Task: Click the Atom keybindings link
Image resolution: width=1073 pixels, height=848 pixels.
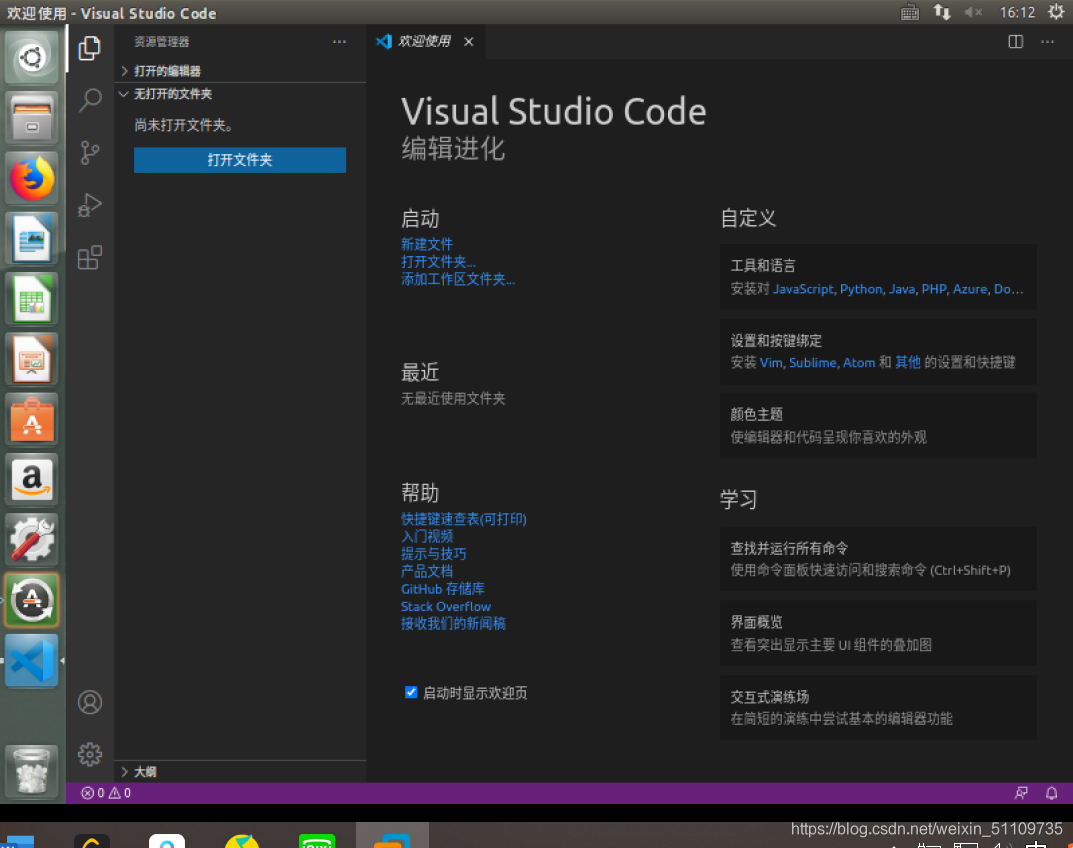Action: [859, 363]
